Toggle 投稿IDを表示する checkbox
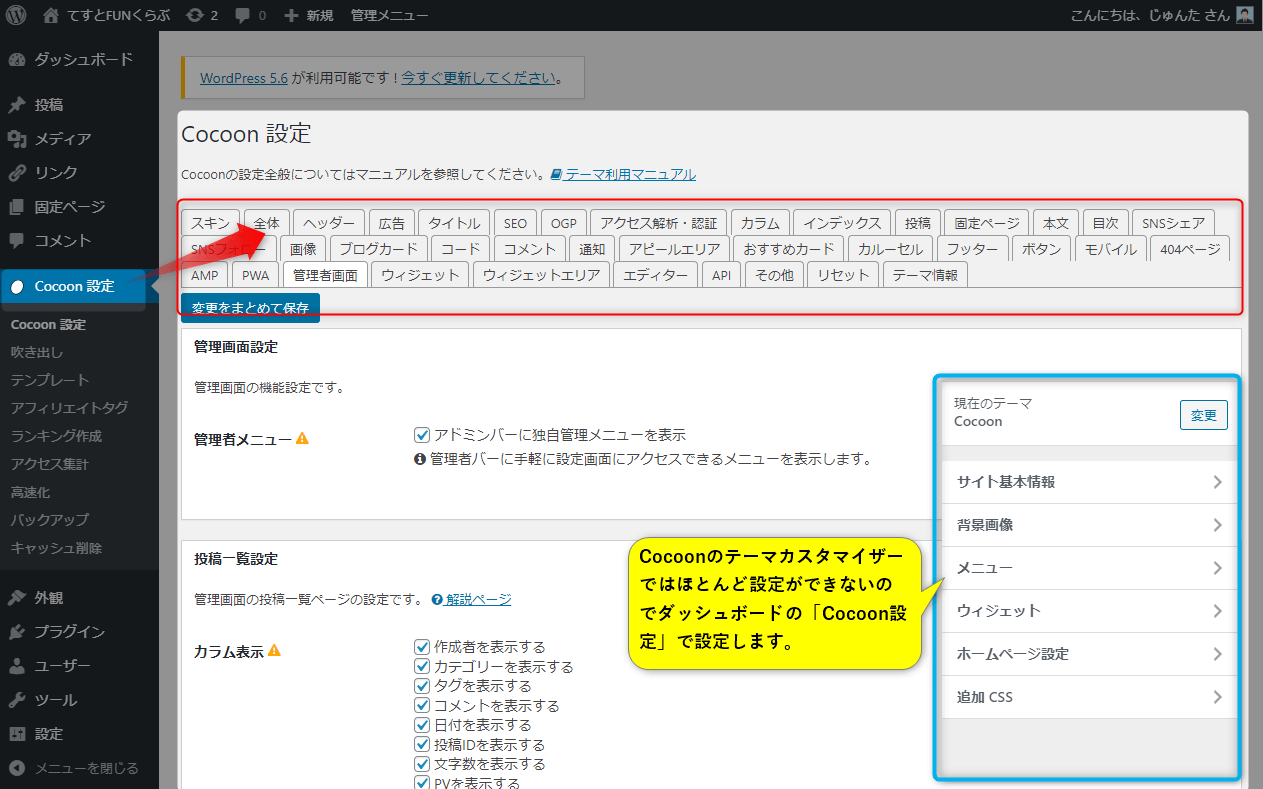 coord(422,744)
